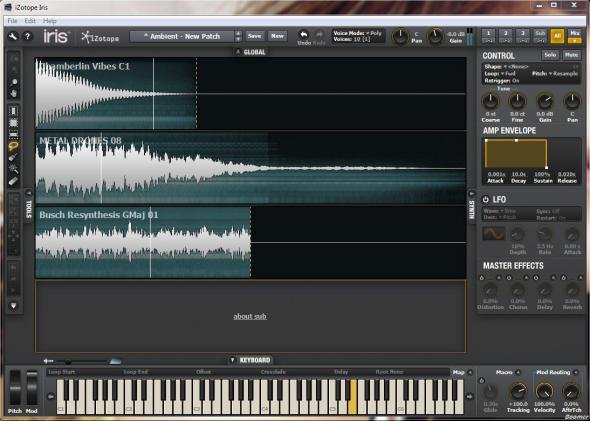590x421 pixels.
Task: Collapse the TOOLS side panel
Action: pos(29,193)
